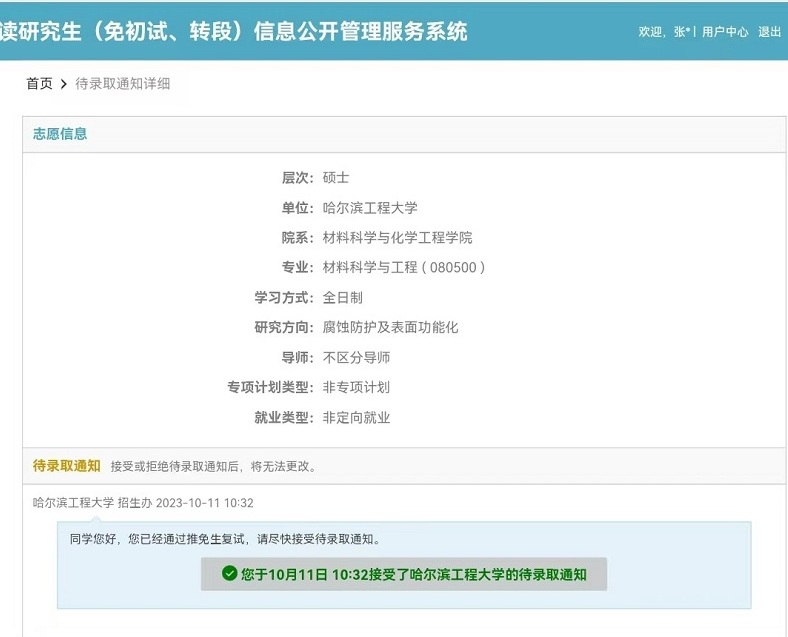
Task: Click the 志愿信息 section header
Action: click(60, 134)
